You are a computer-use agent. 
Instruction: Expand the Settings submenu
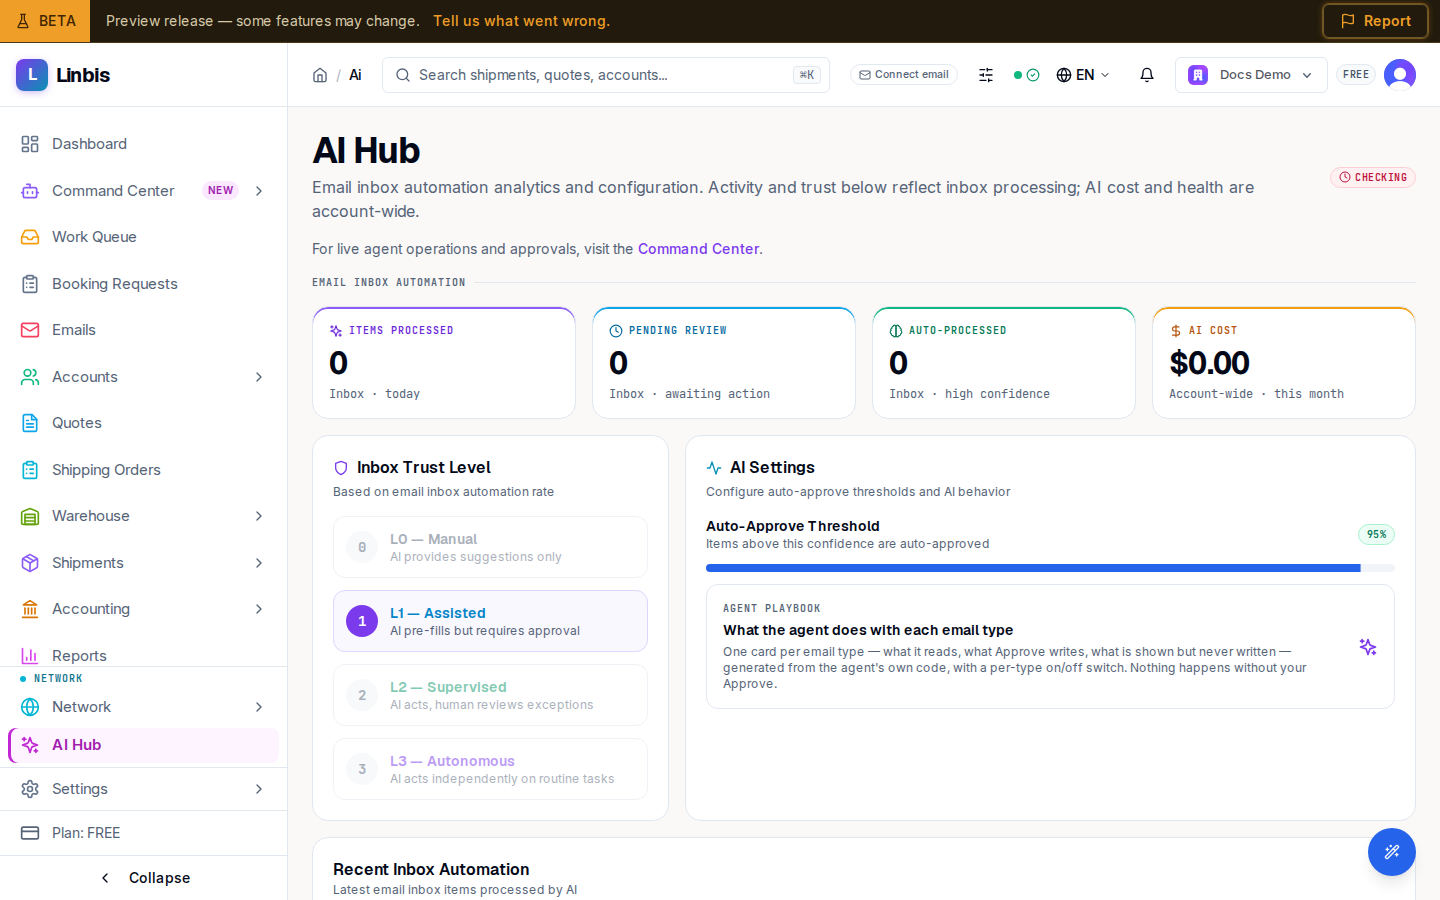click(259, 789)
